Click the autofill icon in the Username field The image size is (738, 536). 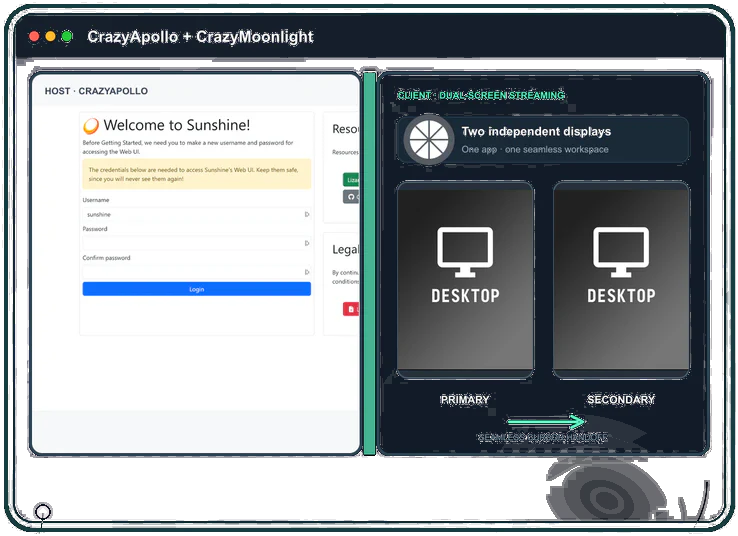(x=307, y=215)
